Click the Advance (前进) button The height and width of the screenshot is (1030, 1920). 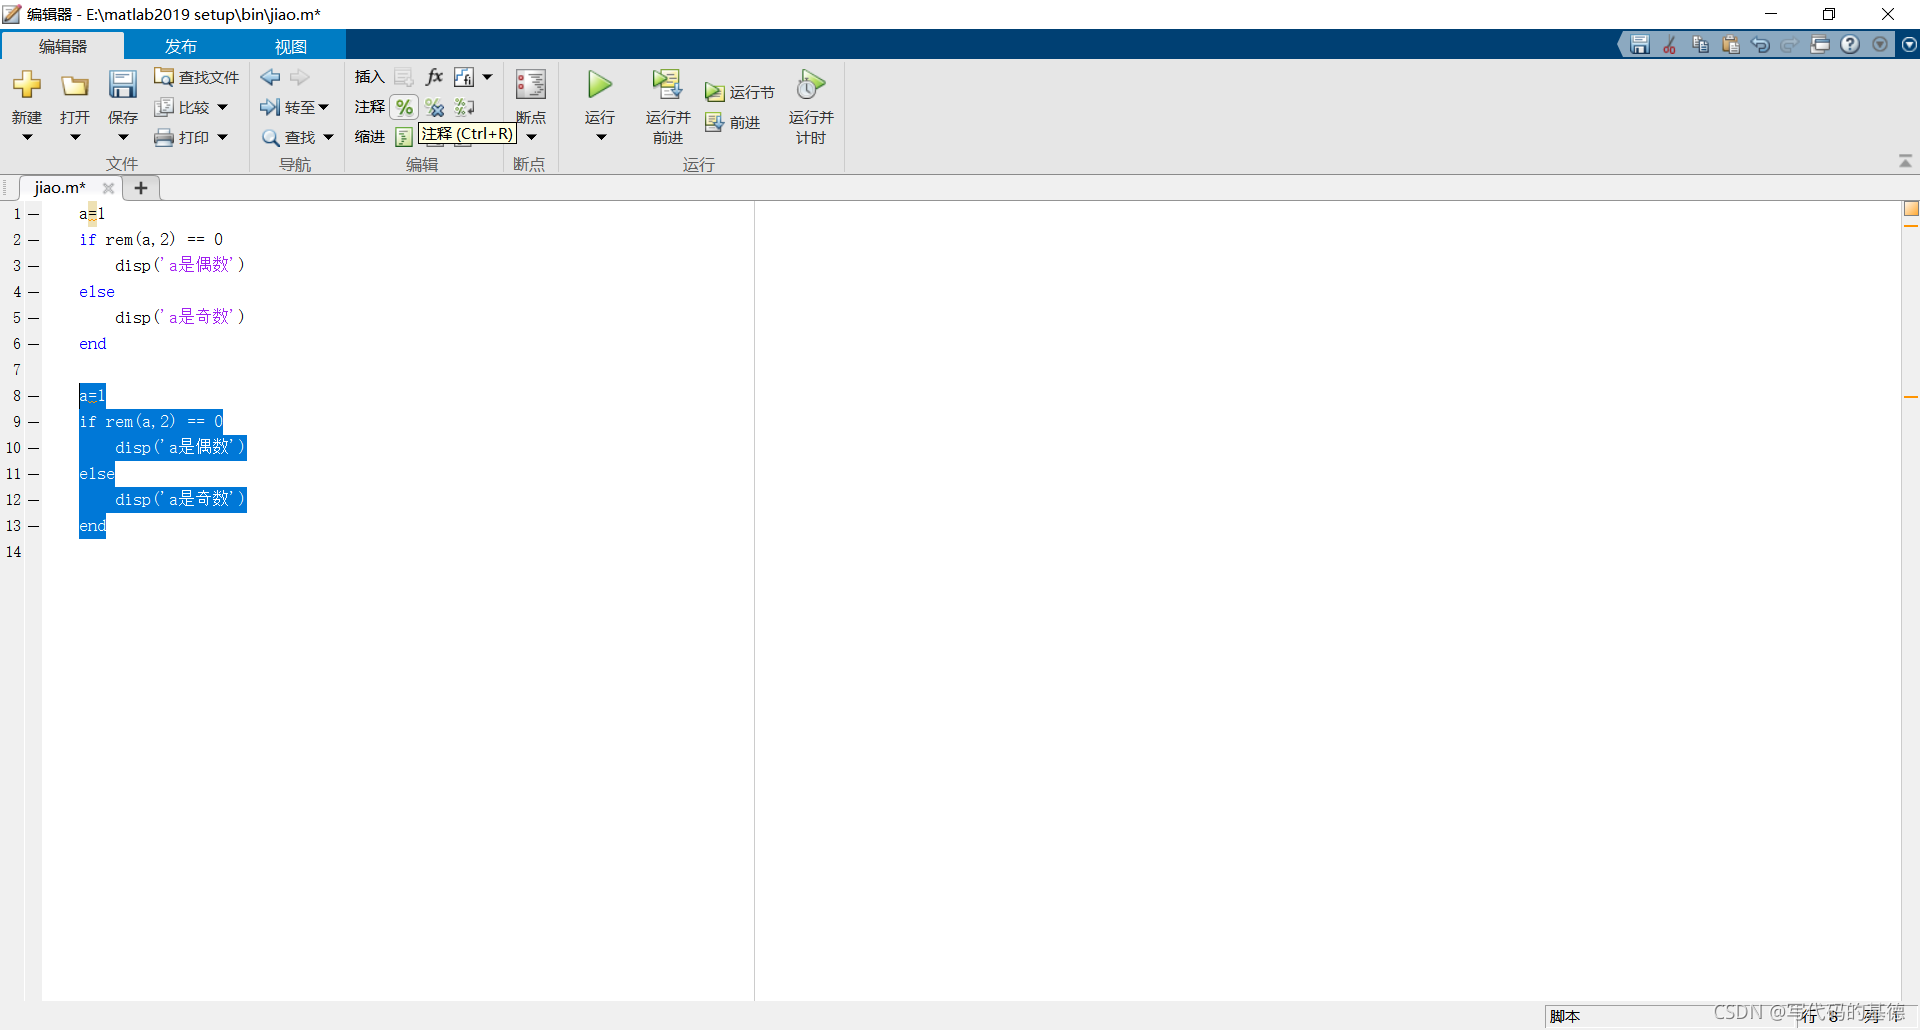click(733, 122)
